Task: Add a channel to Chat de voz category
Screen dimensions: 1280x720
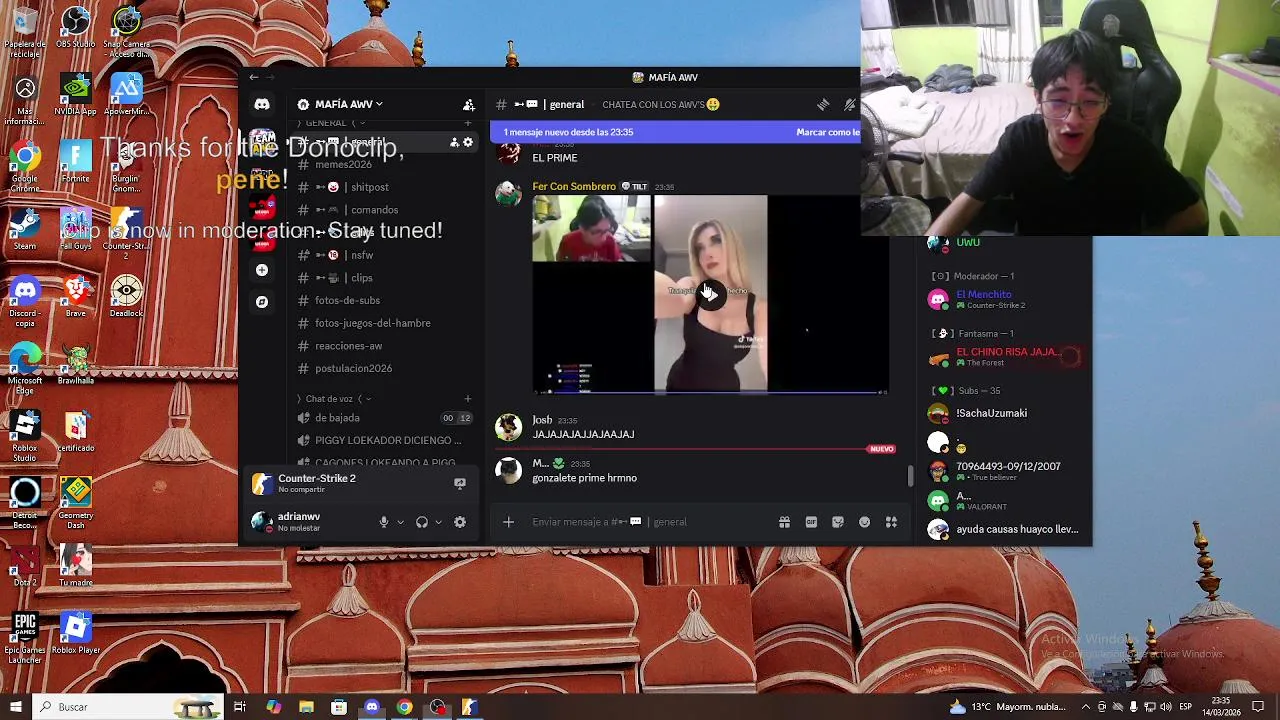Action: 467,399
